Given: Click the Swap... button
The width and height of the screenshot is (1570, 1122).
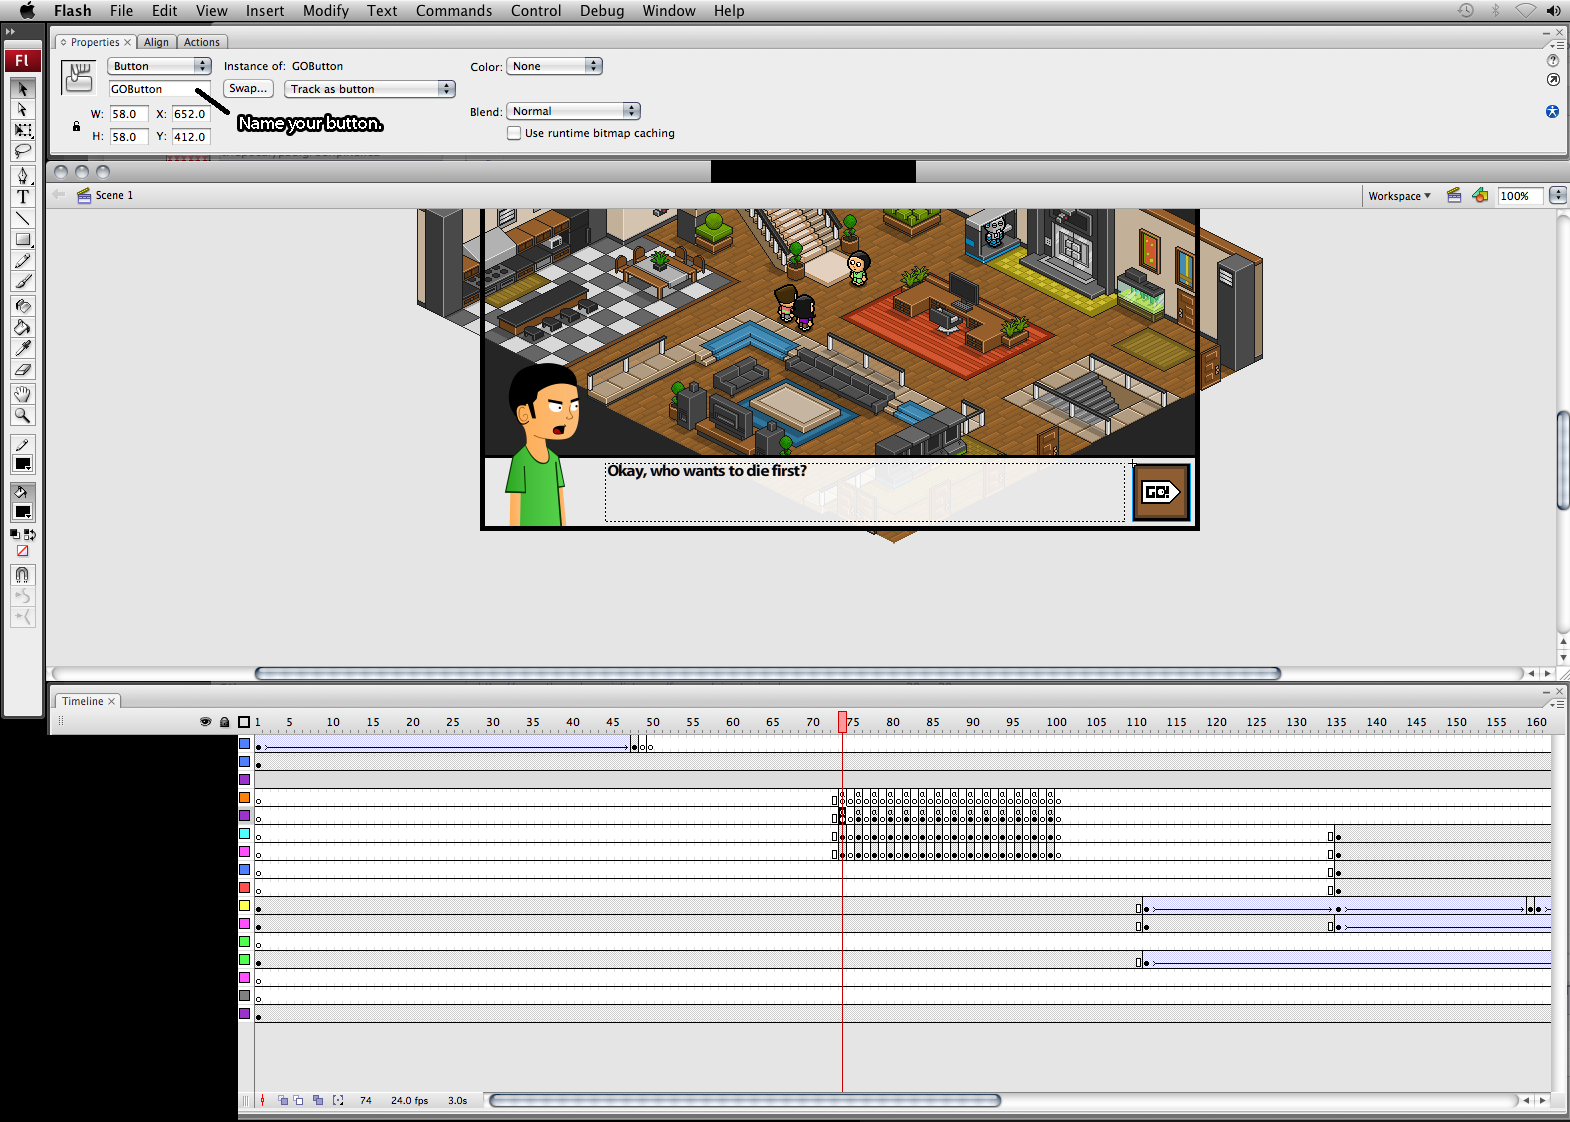Looking at the screenshot, I should pos(248,89).
